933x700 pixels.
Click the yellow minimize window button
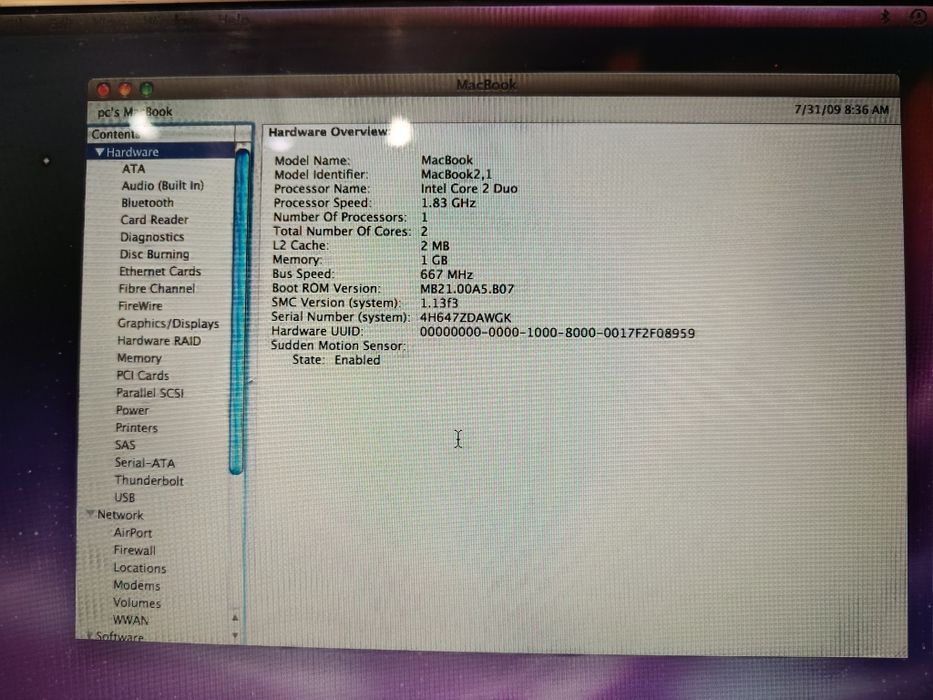(125, 89)
